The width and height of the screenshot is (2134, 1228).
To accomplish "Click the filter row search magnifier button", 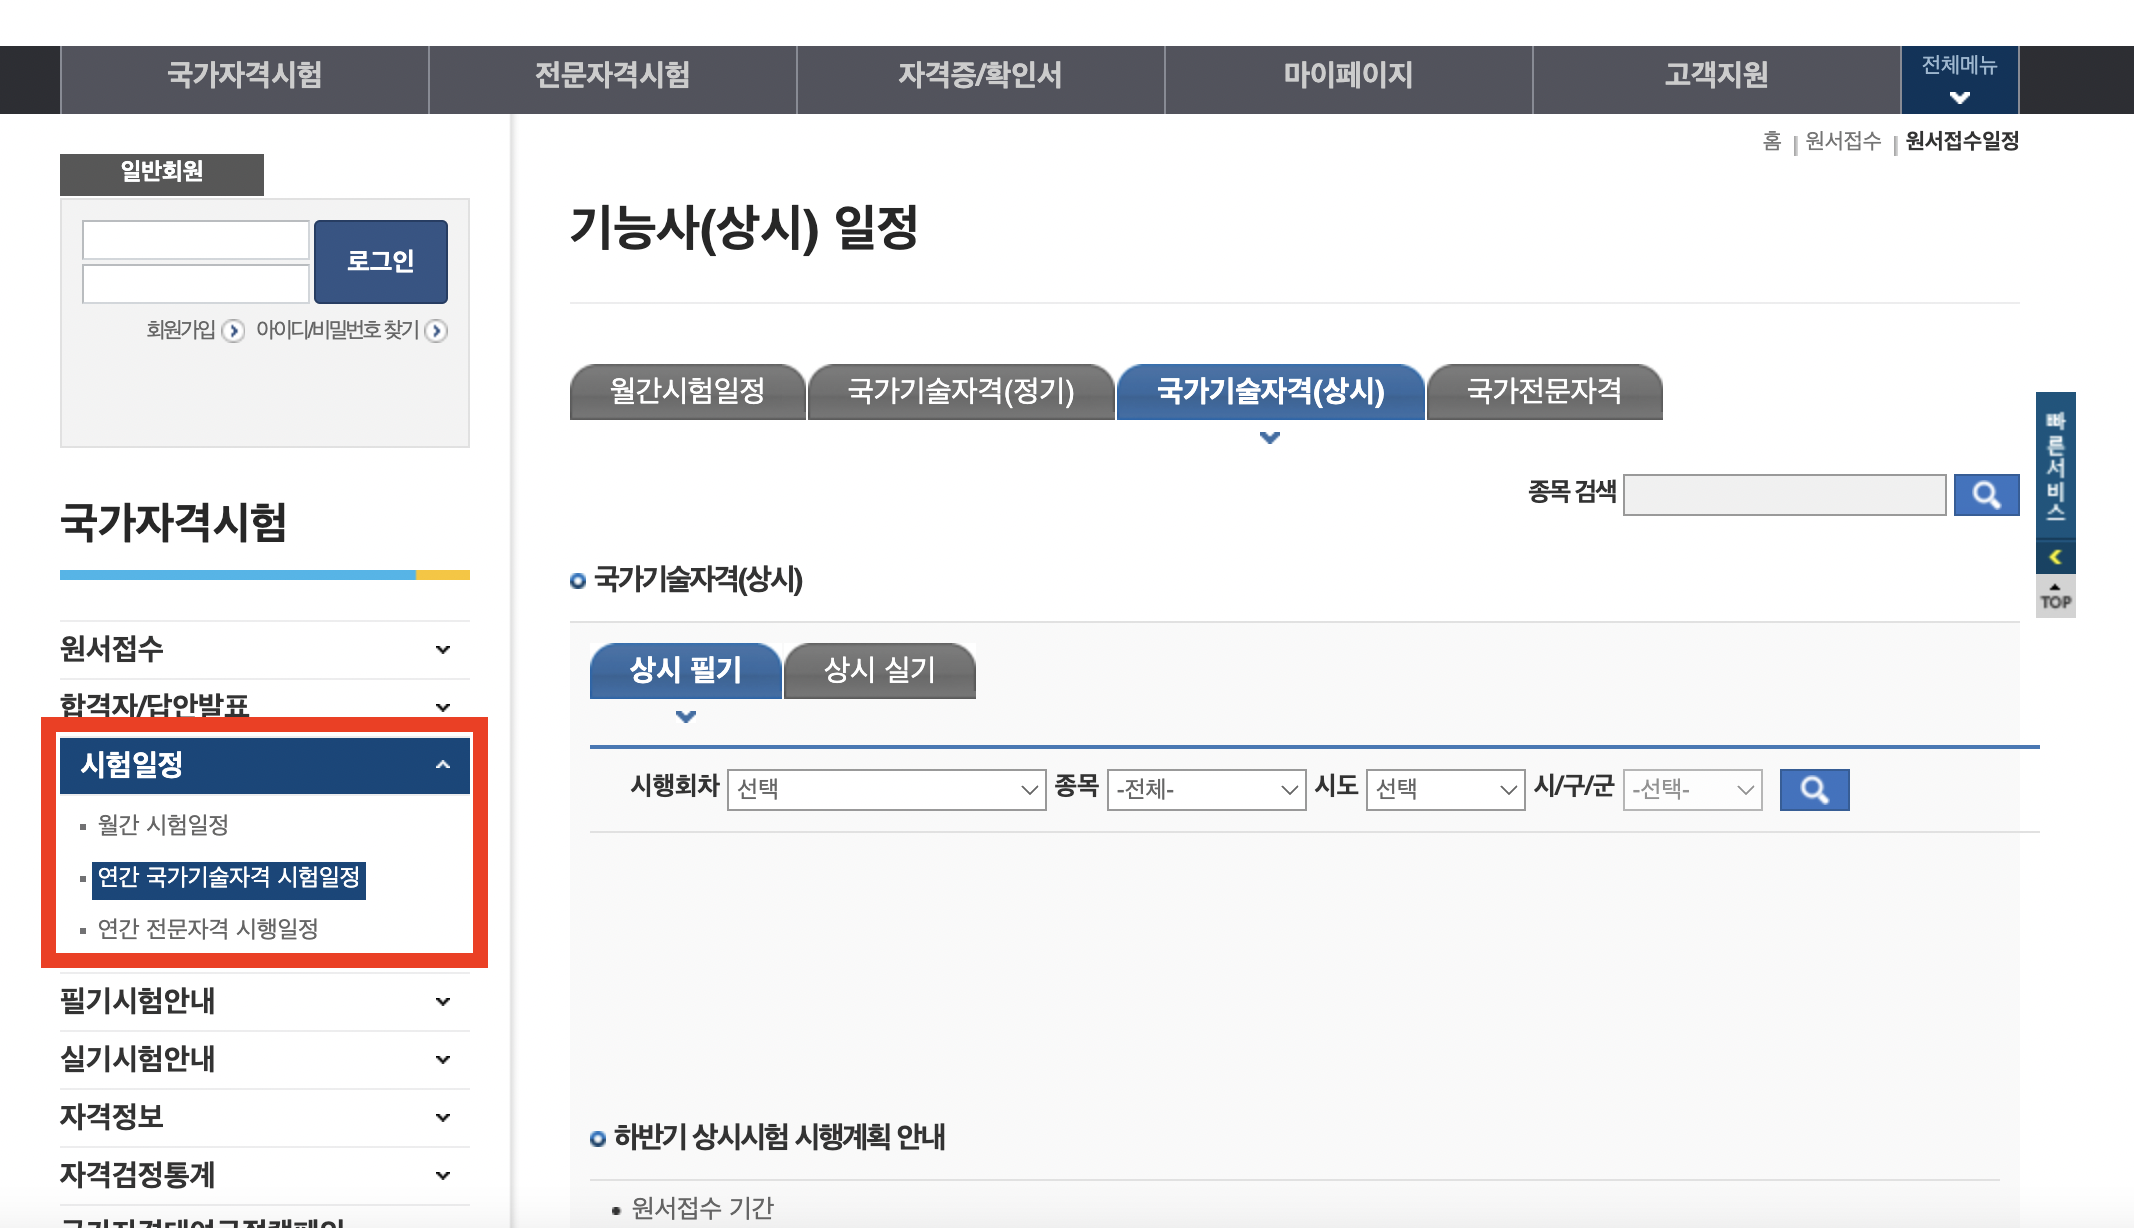I will pos(1814,790).
